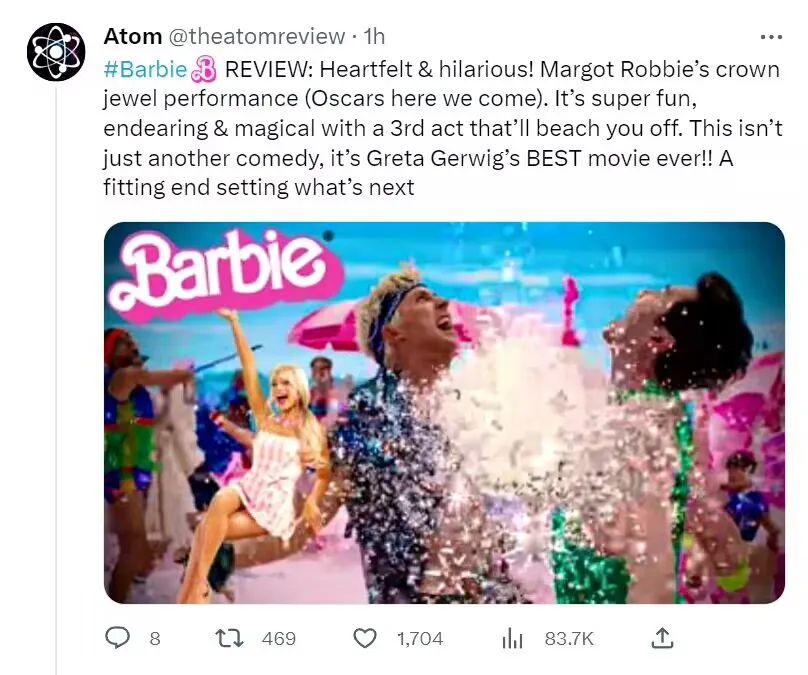Like the tweet with the heart
Viewport: 808px width, 675px height.
click(x=366, y=637)
